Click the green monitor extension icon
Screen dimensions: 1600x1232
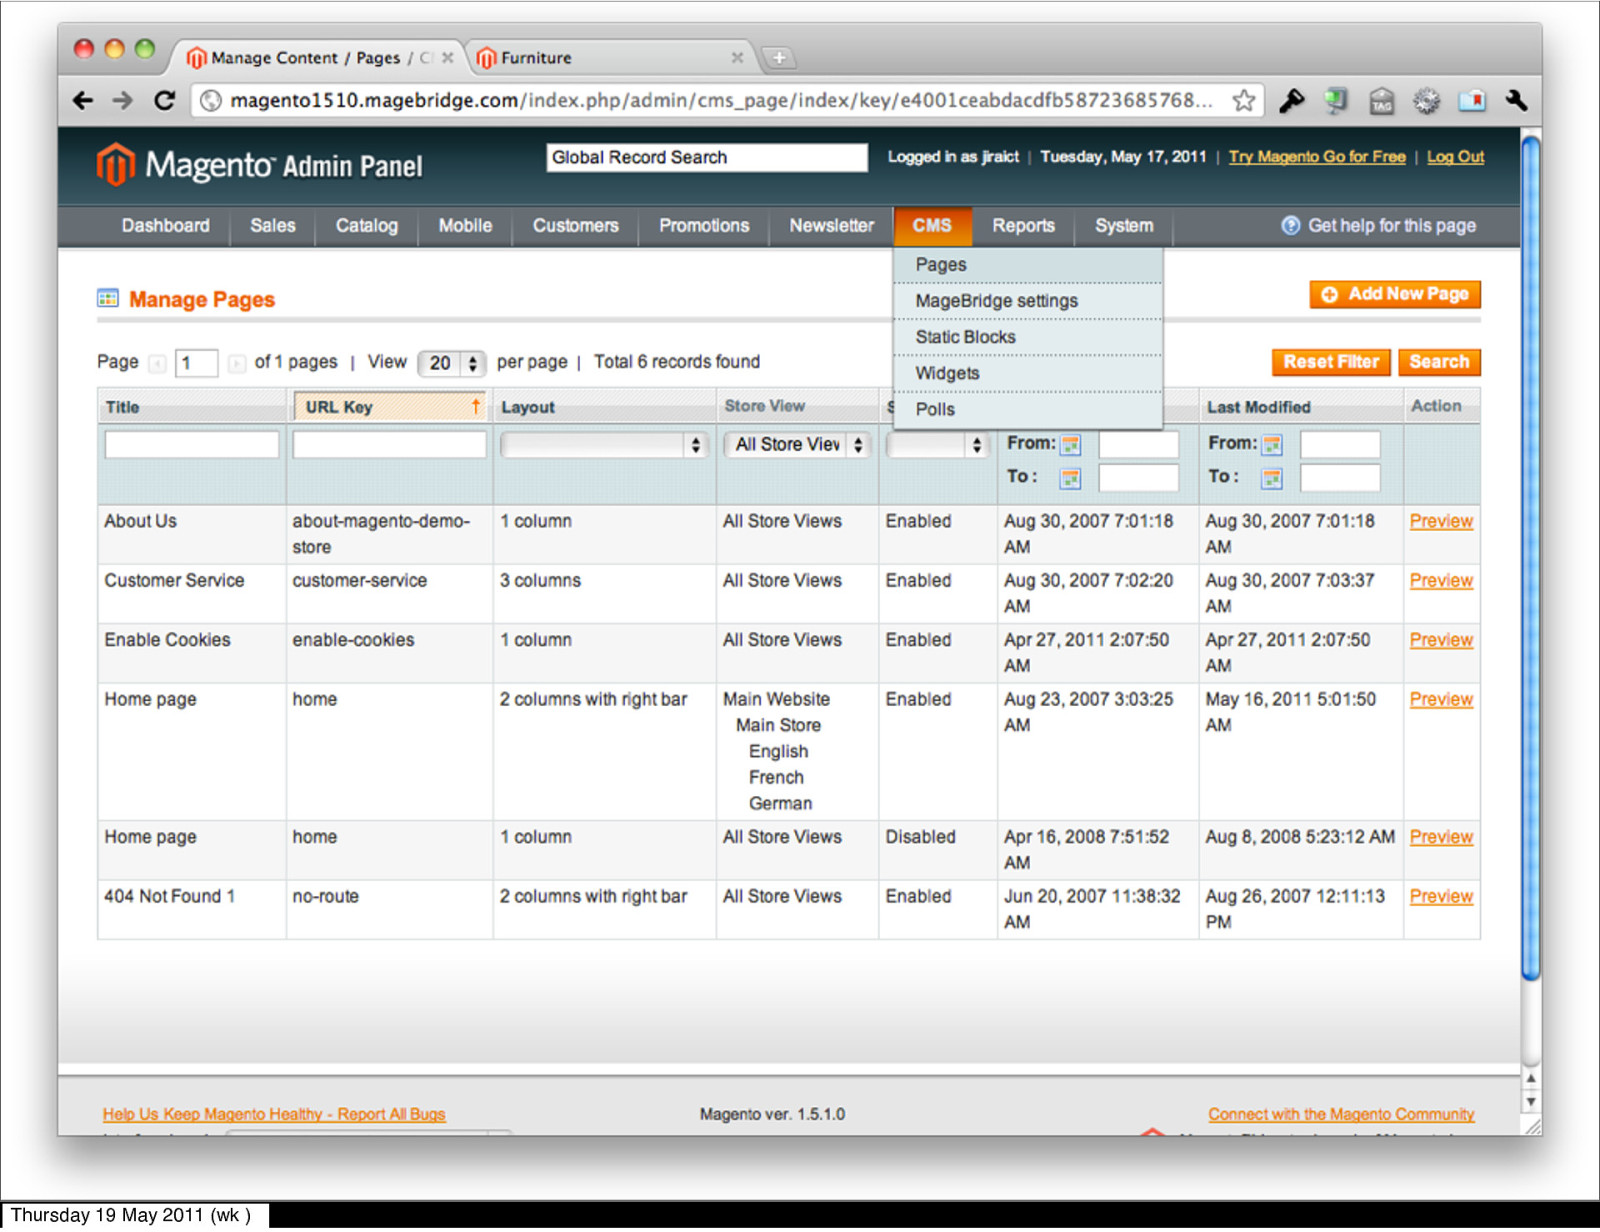pyautogui.click(x=1336, y=100)
